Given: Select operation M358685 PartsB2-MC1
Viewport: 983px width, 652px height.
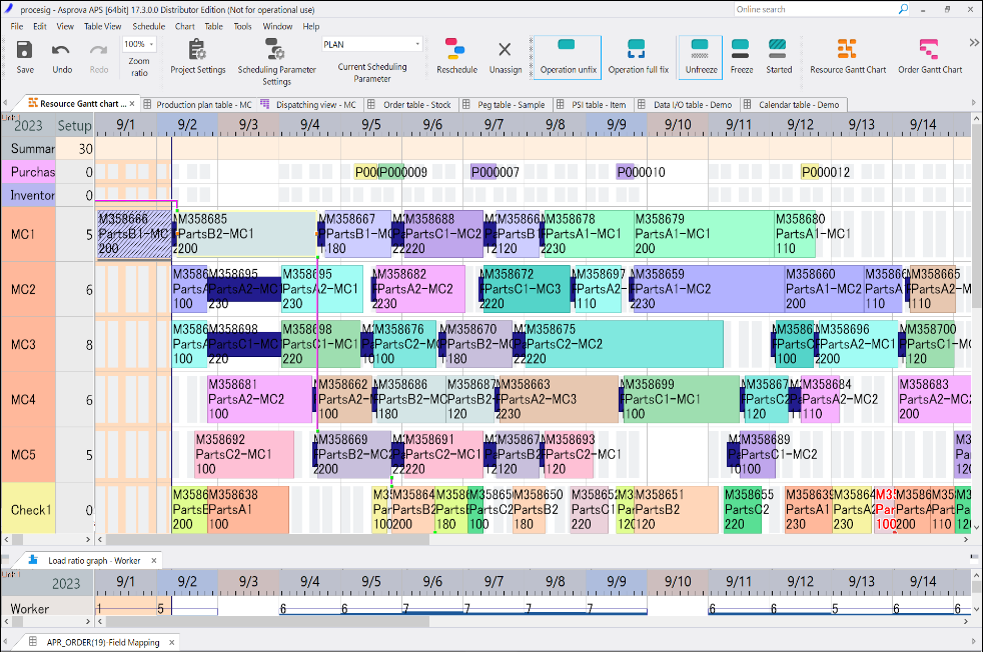Looking at the screenshot, I should click(x=247, y=234).
